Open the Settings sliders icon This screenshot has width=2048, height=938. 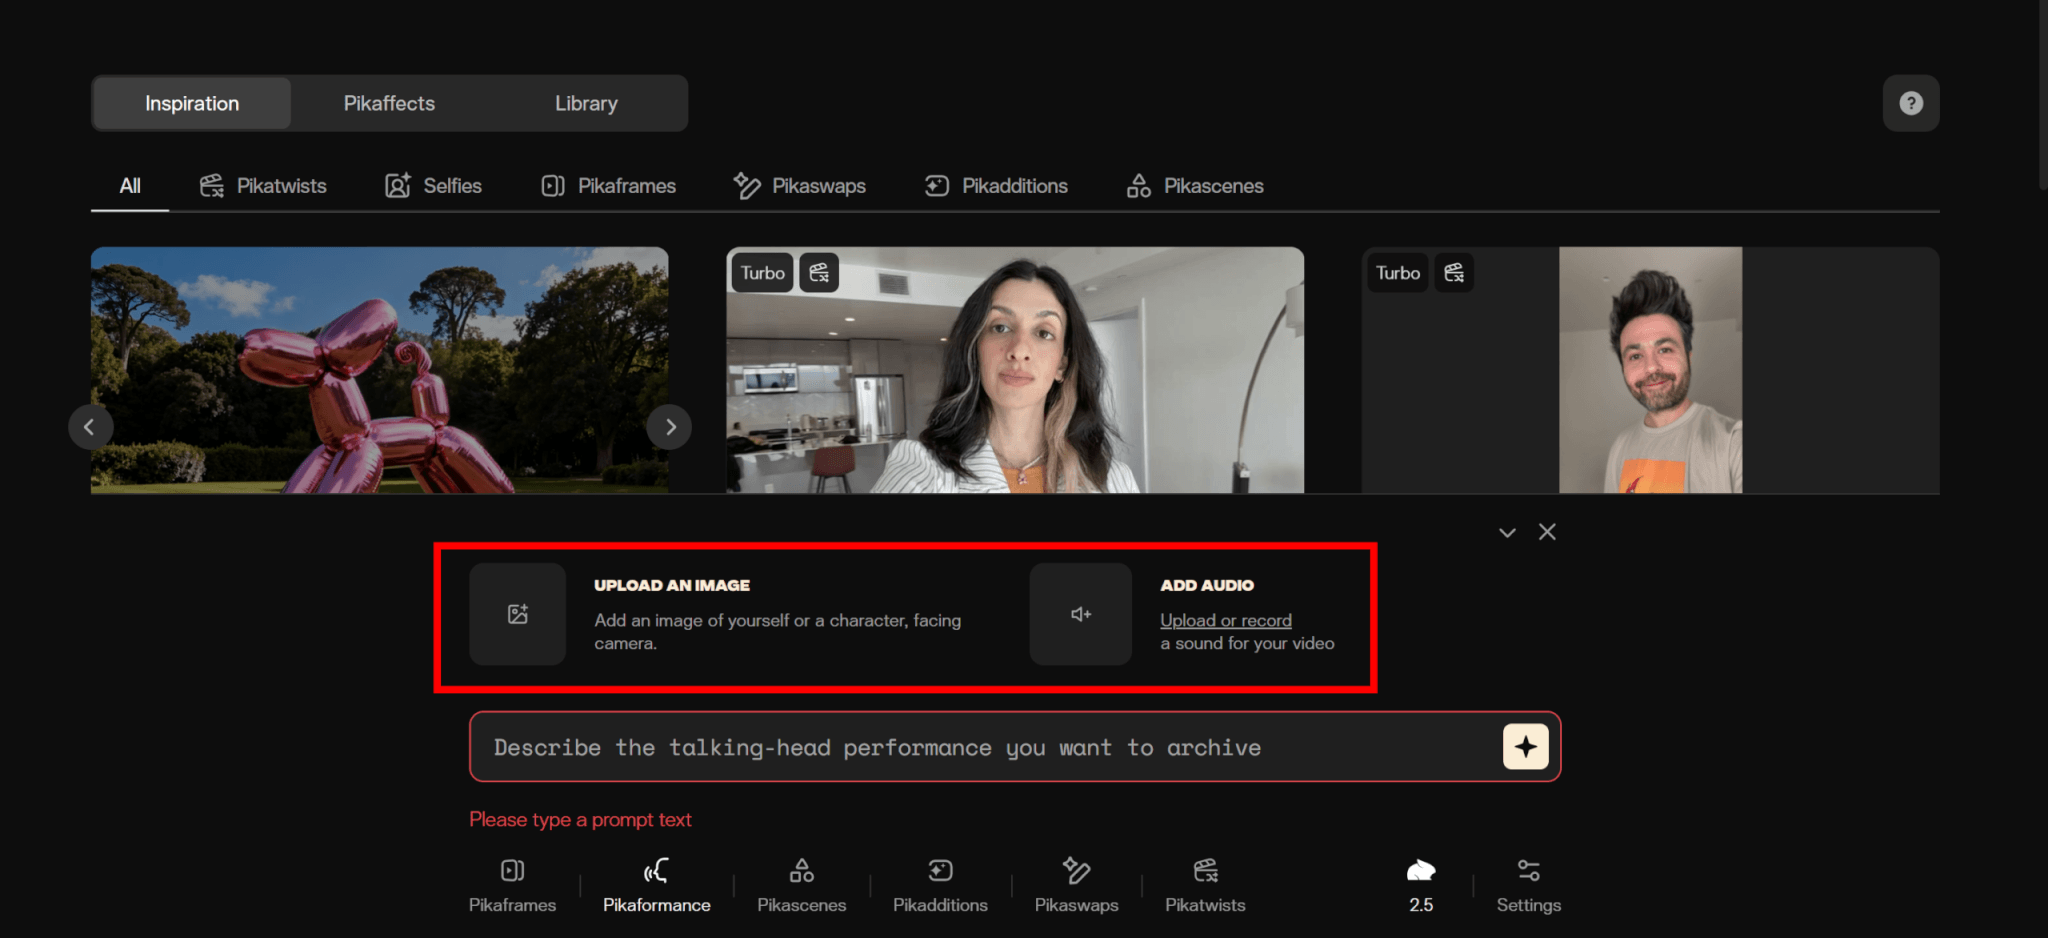pyautogui.click(x=1528, y=886)
